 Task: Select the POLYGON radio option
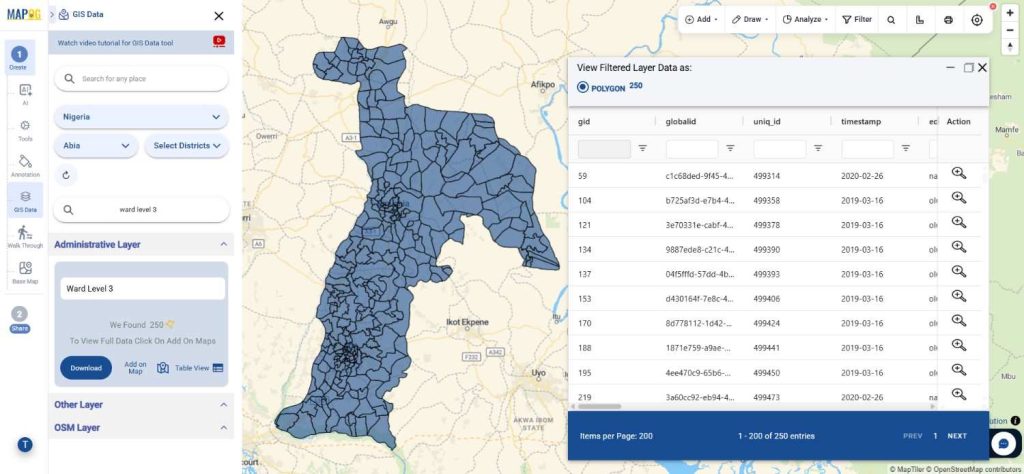[583, 87]
